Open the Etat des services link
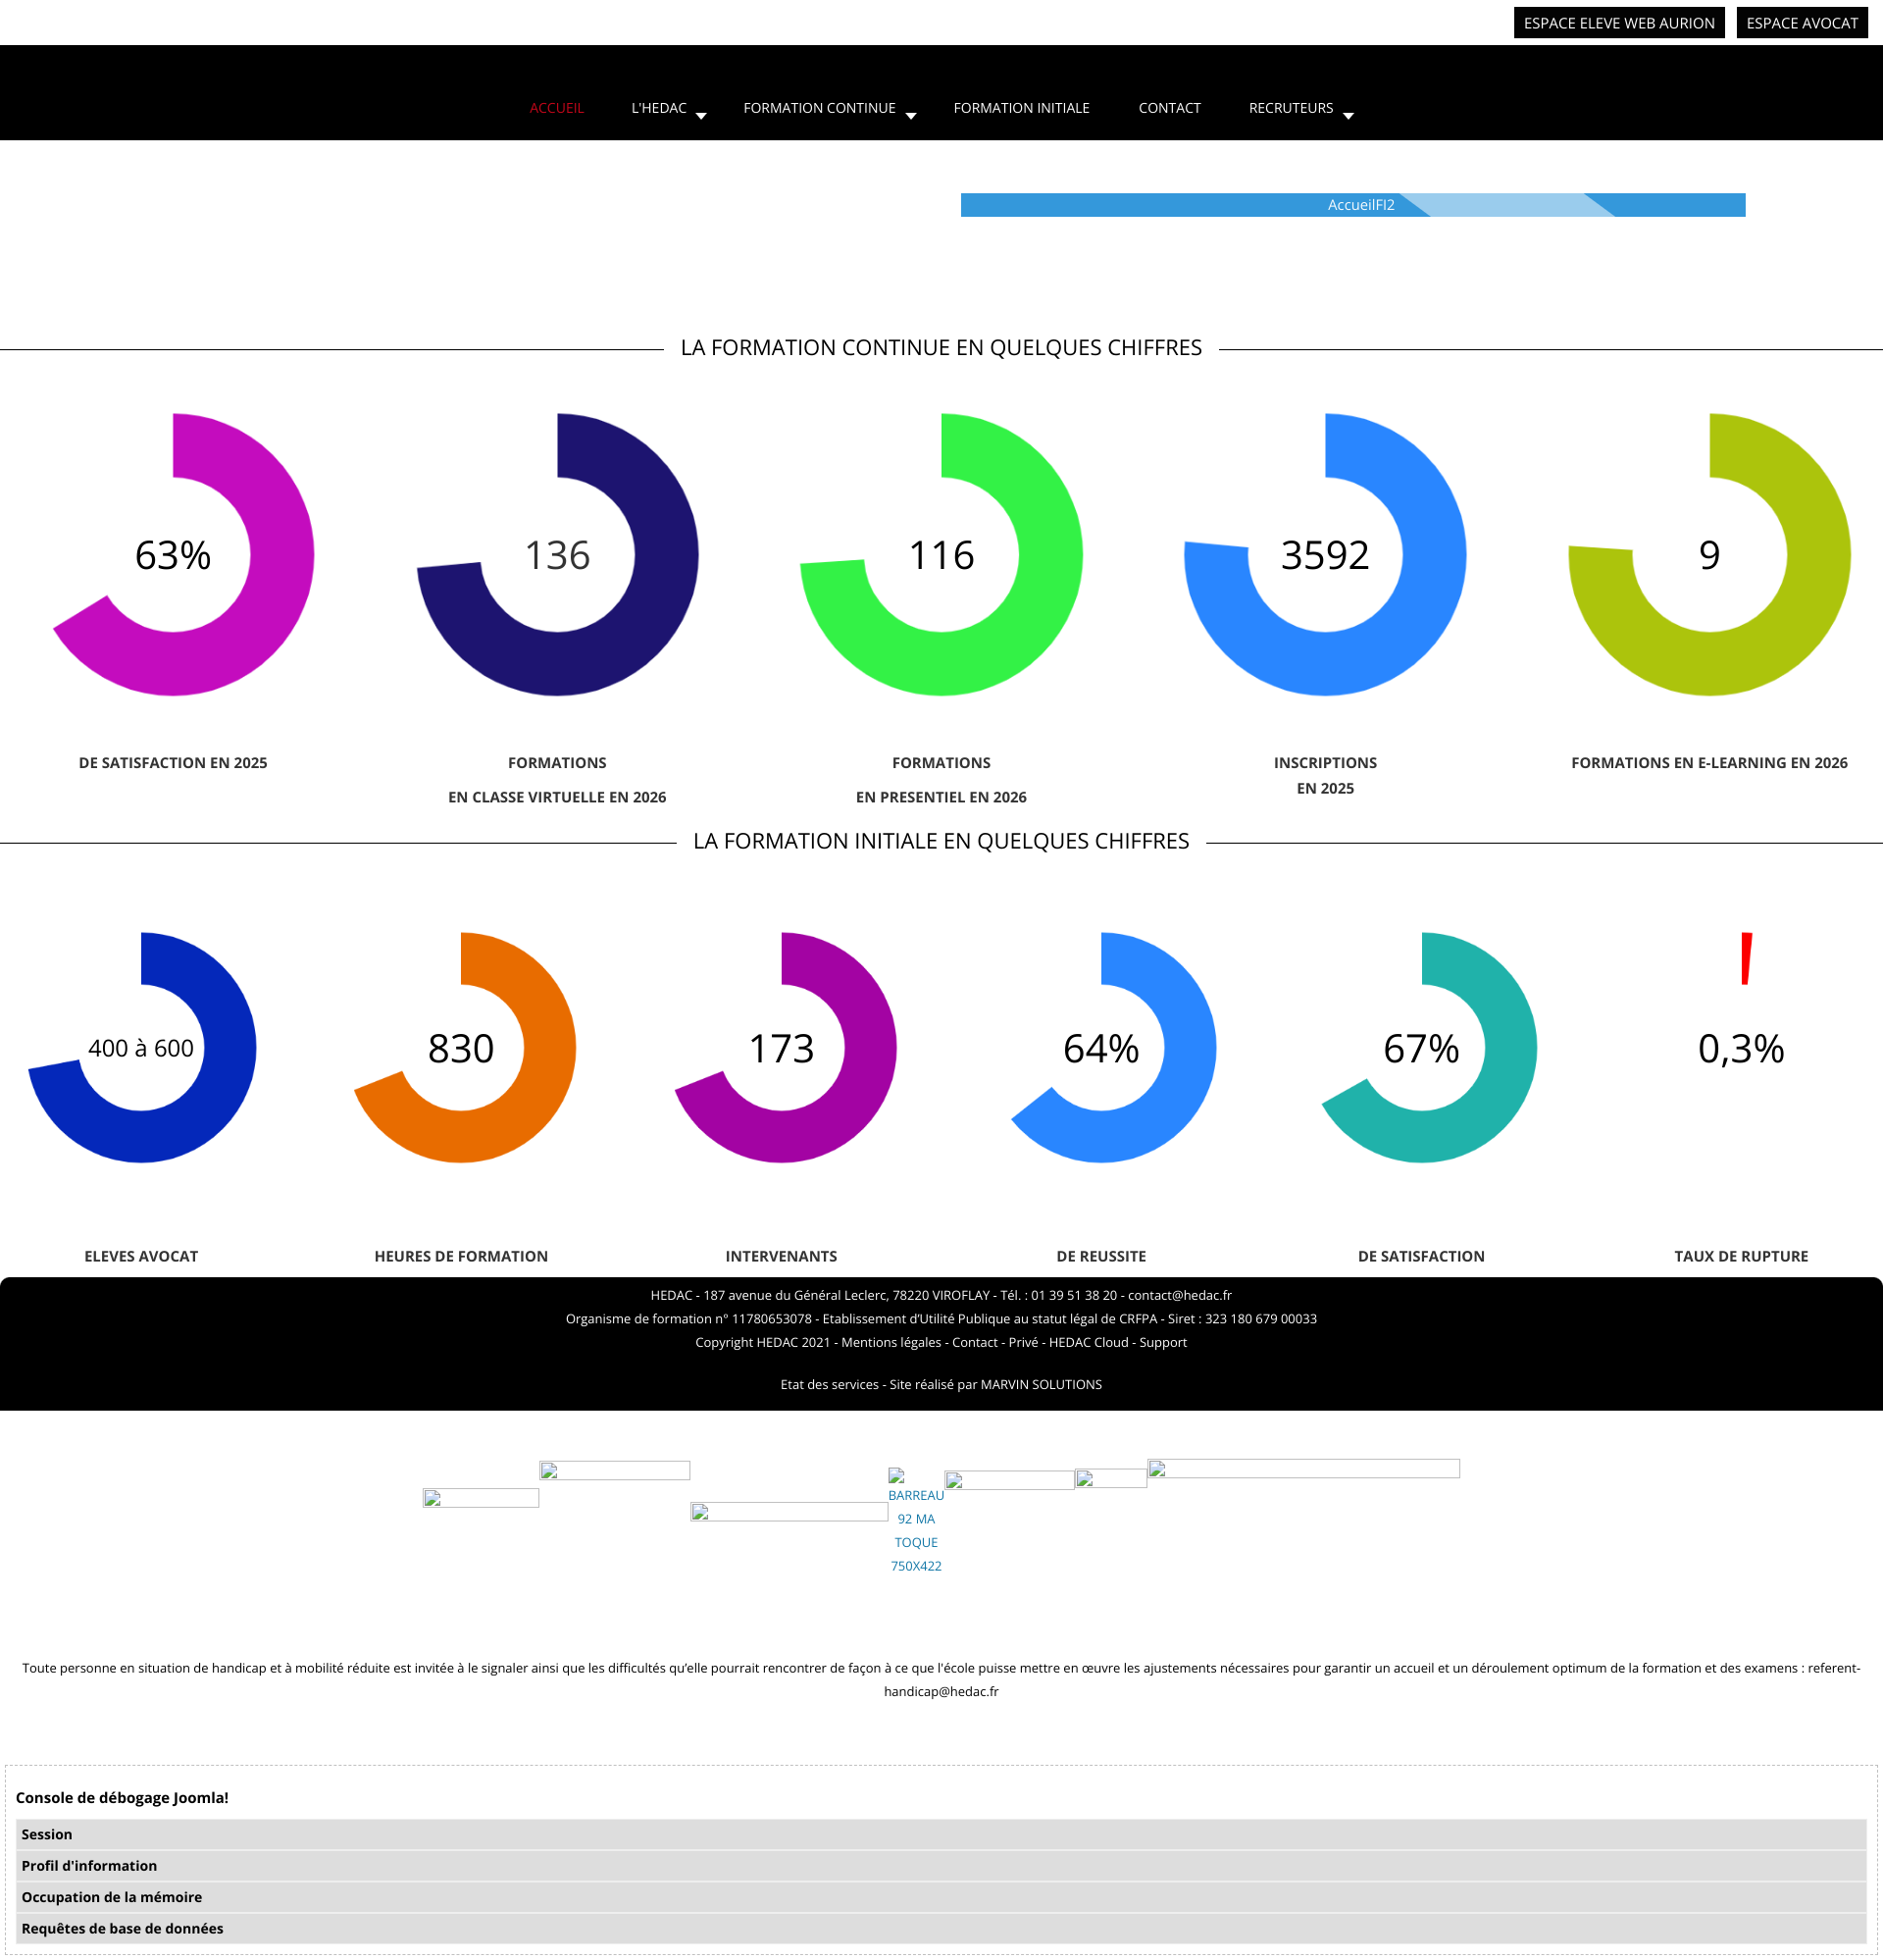 [829, 1384]
